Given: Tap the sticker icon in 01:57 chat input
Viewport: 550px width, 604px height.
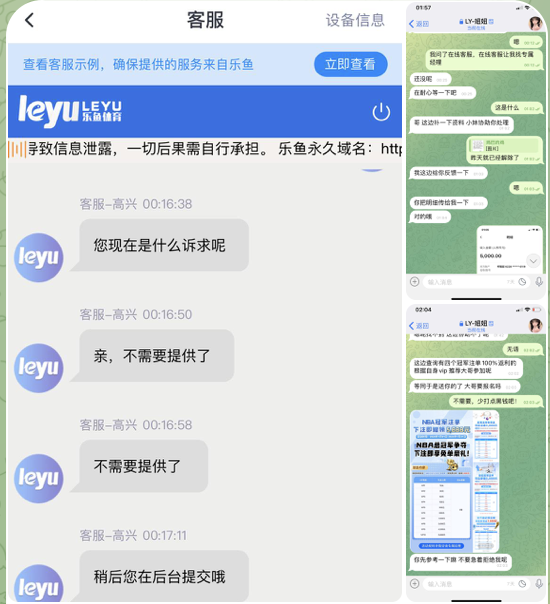Looking at the screenshot, I should tap(523, 282).
